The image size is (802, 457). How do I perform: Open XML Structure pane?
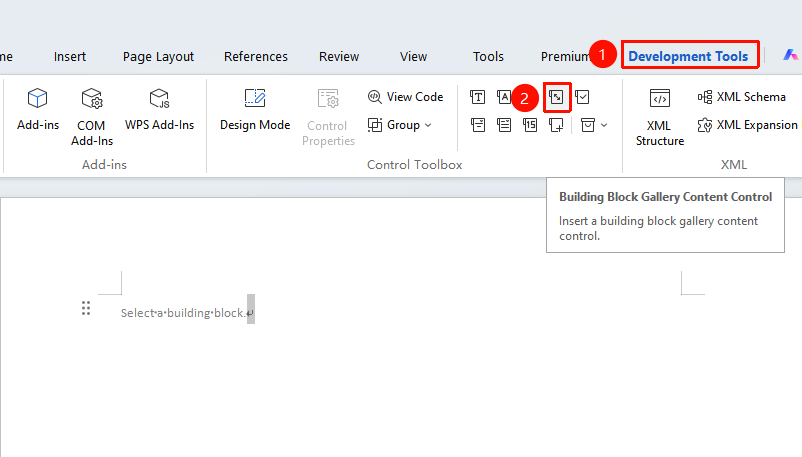(x=659, y=117)
